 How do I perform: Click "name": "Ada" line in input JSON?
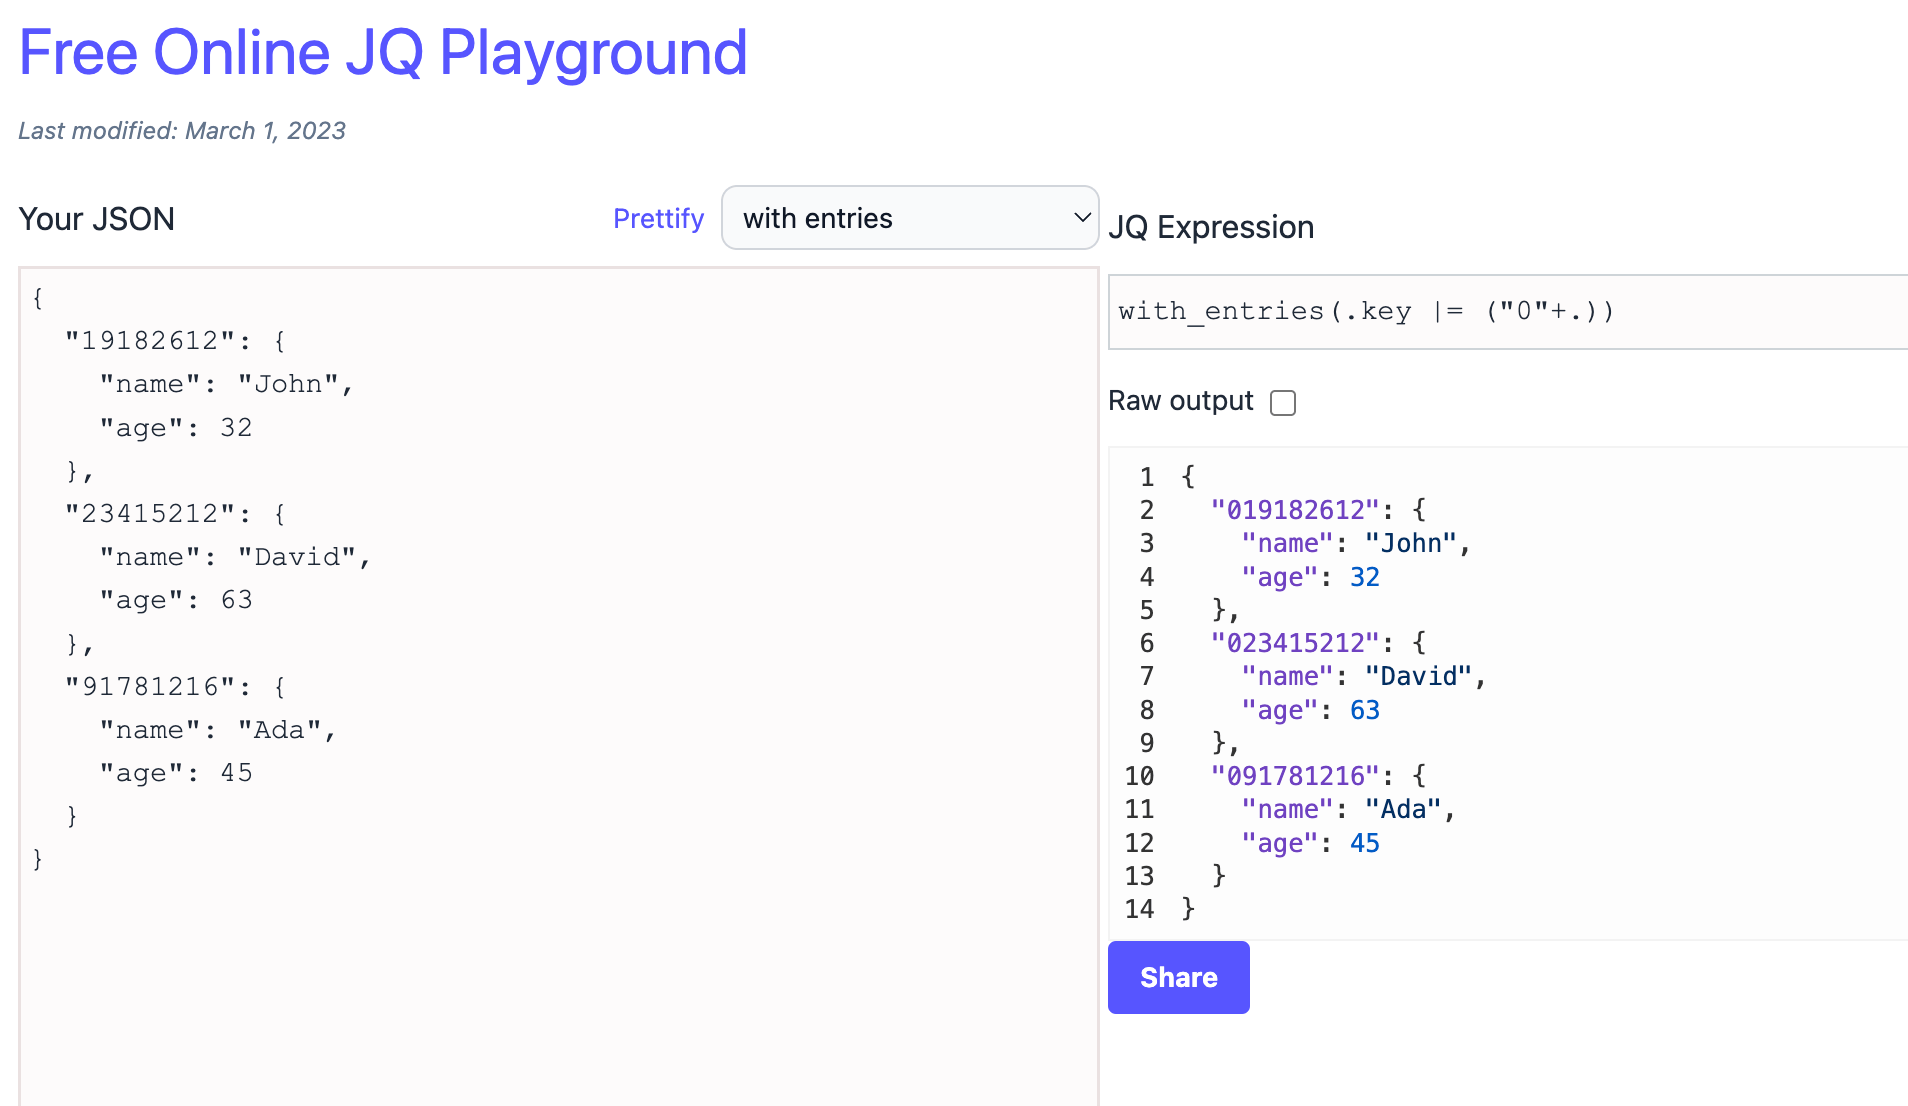217,730
